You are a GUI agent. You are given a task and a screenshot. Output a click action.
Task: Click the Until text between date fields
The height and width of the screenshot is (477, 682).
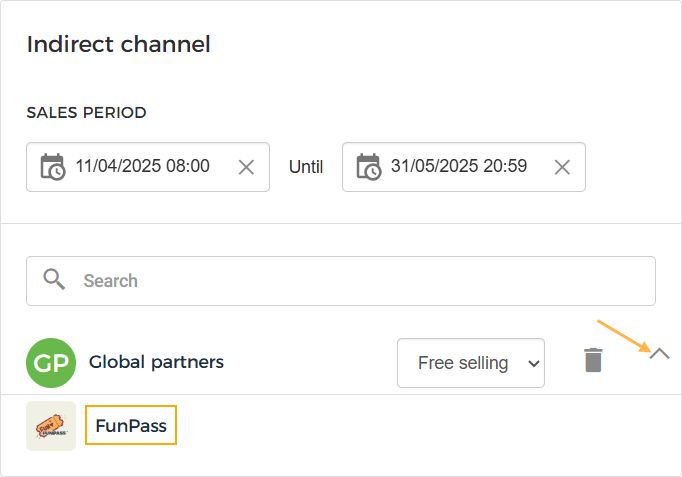coord(306,167)
